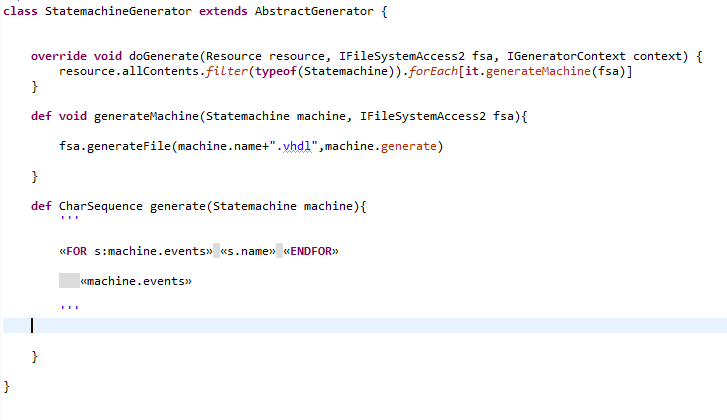
Task: Click the extends keyword
Action: click(223, 11)
